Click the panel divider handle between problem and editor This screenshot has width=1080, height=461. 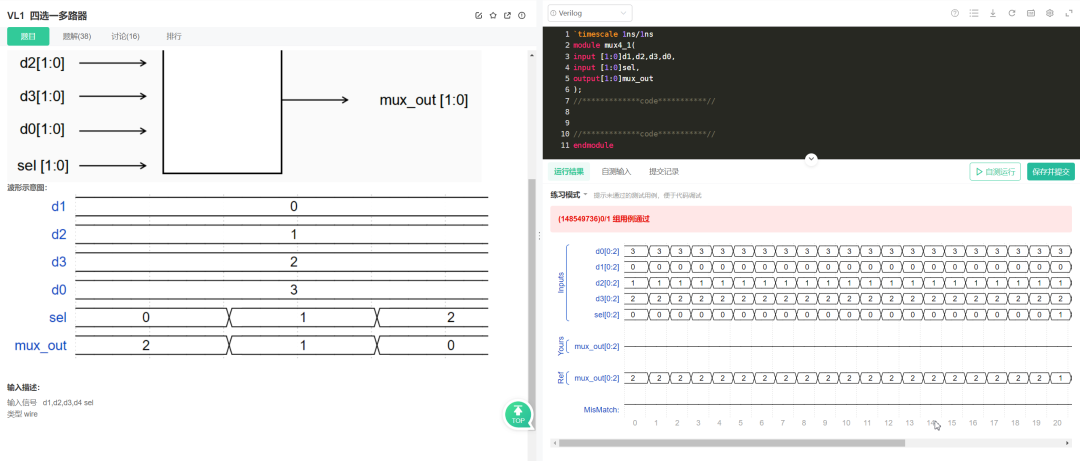pos(539,236)
